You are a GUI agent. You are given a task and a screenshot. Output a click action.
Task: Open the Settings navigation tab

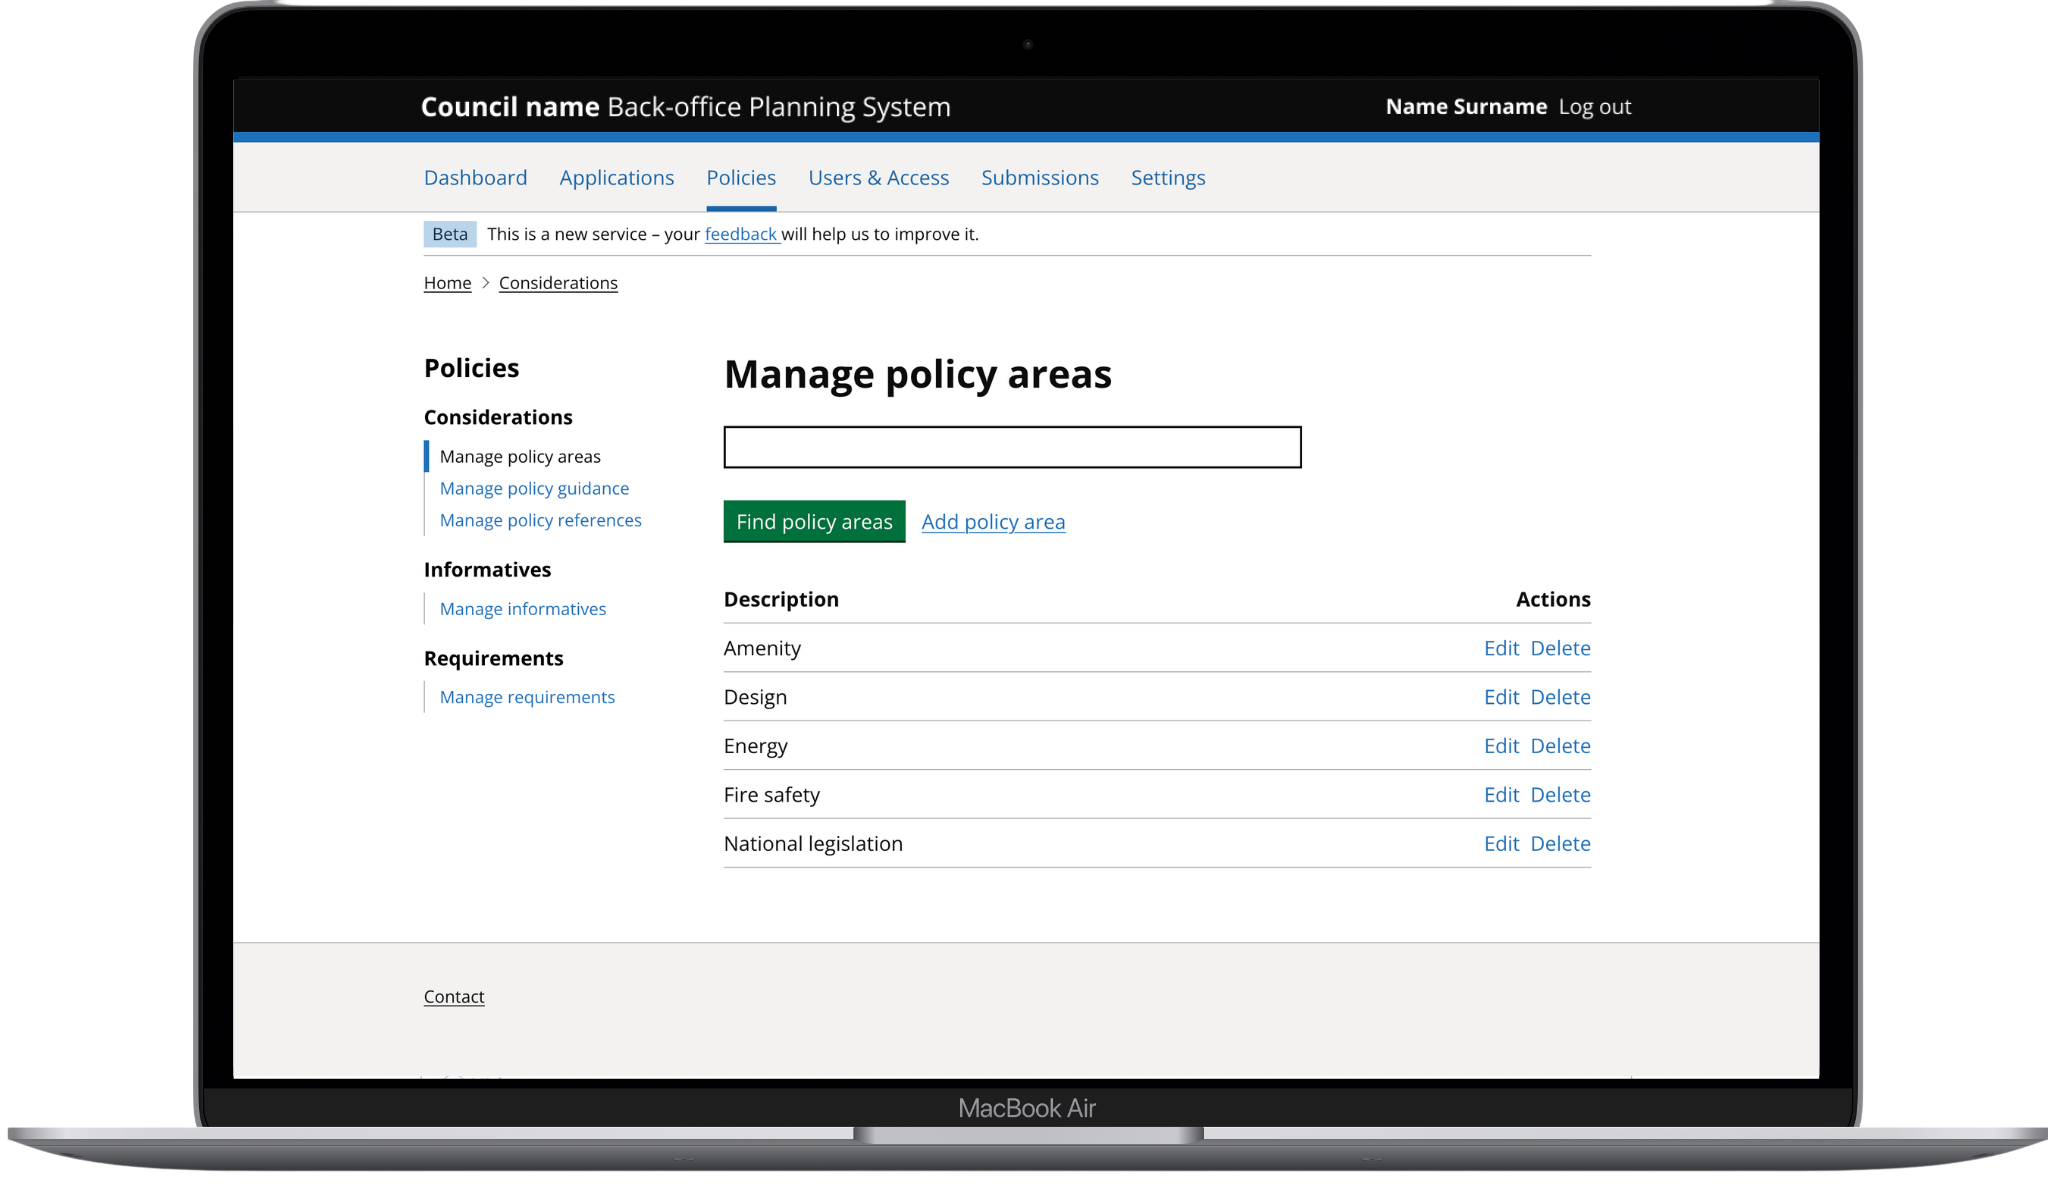point(1167,178)
